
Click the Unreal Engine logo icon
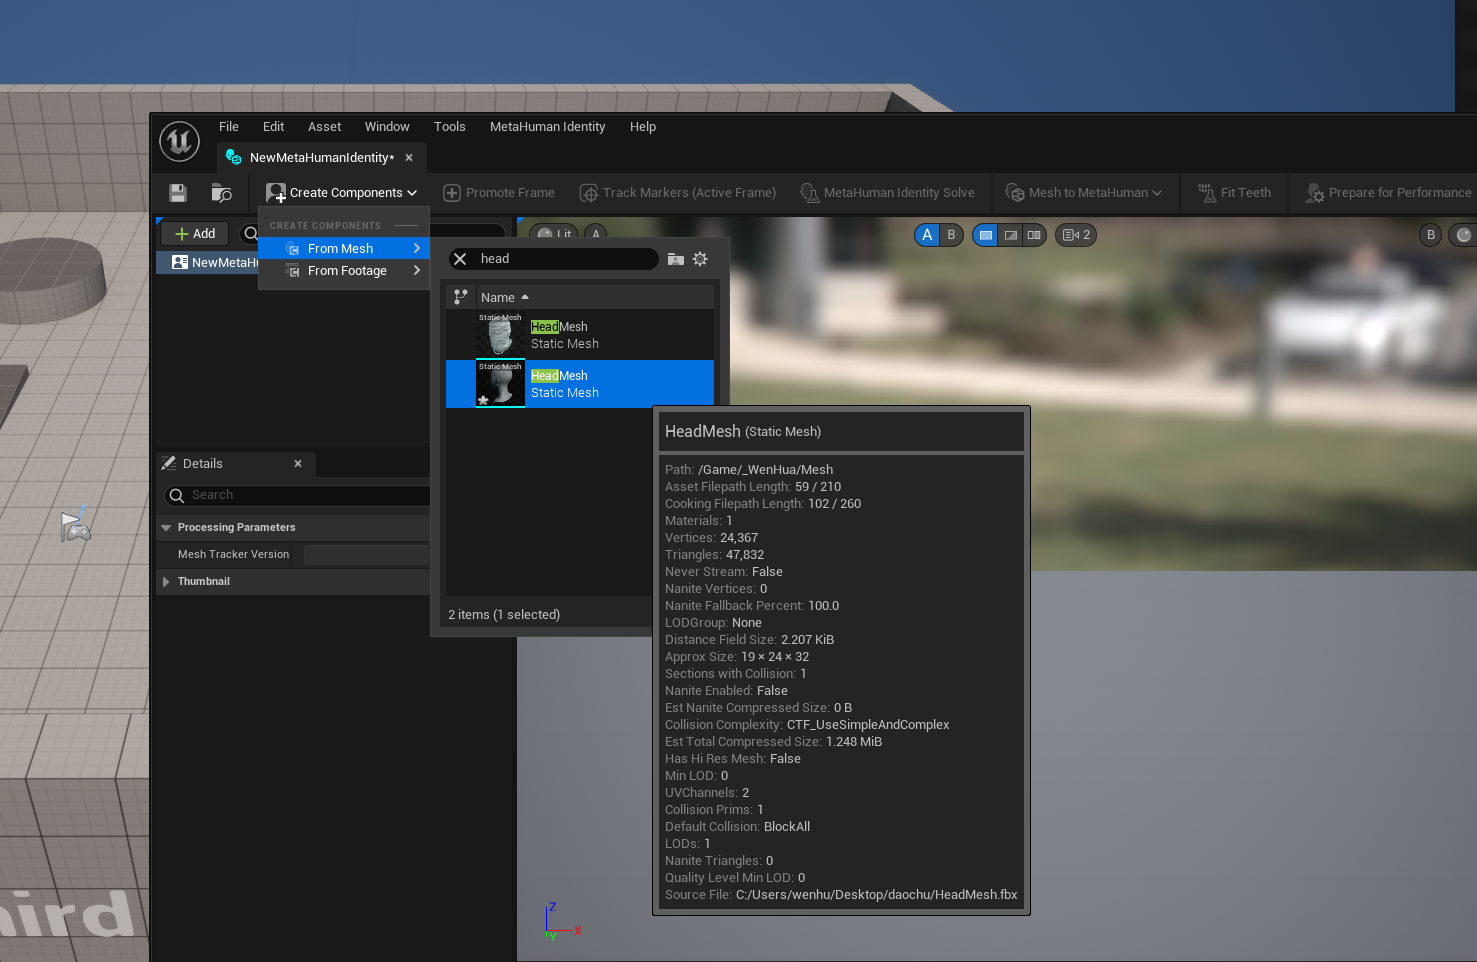[180, 141]
